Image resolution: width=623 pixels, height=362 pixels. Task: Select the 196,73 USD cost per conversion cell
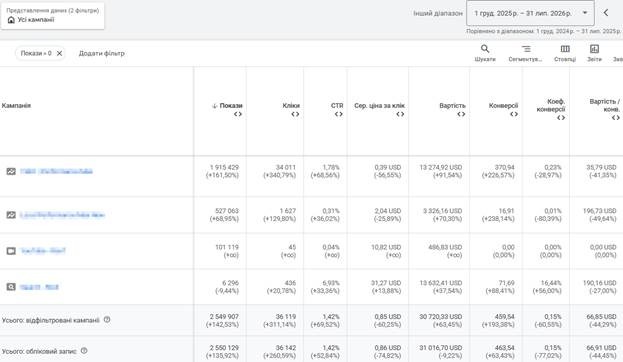[600, 211]
